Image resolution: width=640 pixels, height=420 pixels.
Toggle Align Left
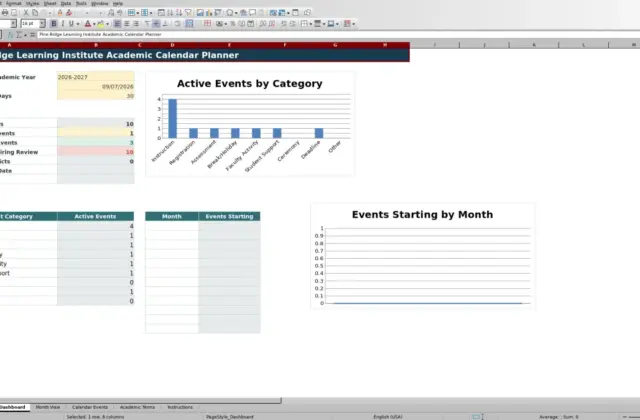[x=117, y=24]
